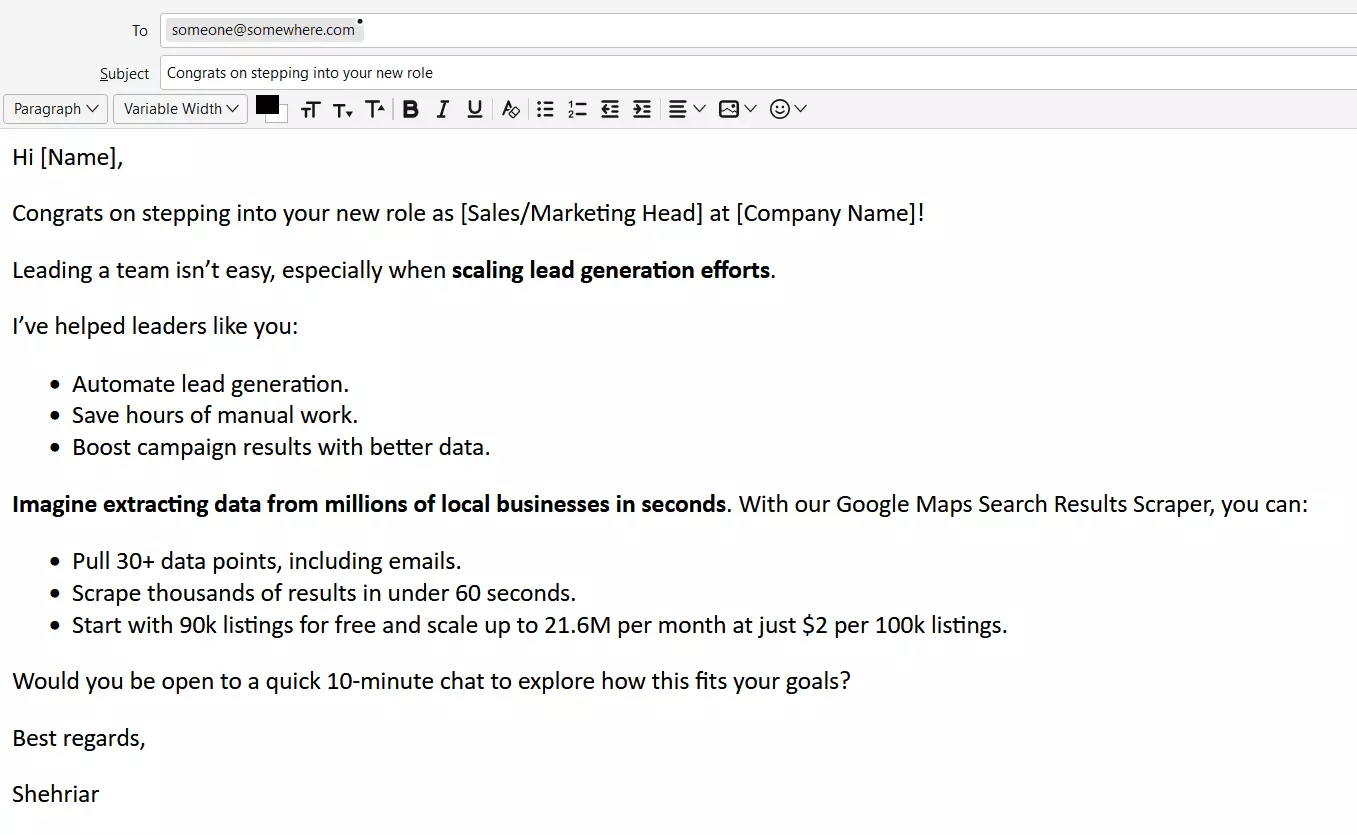Viewport: 1357px width, 835px height.
Task: Select the decrease font size icon
Action: coord(343,109)
